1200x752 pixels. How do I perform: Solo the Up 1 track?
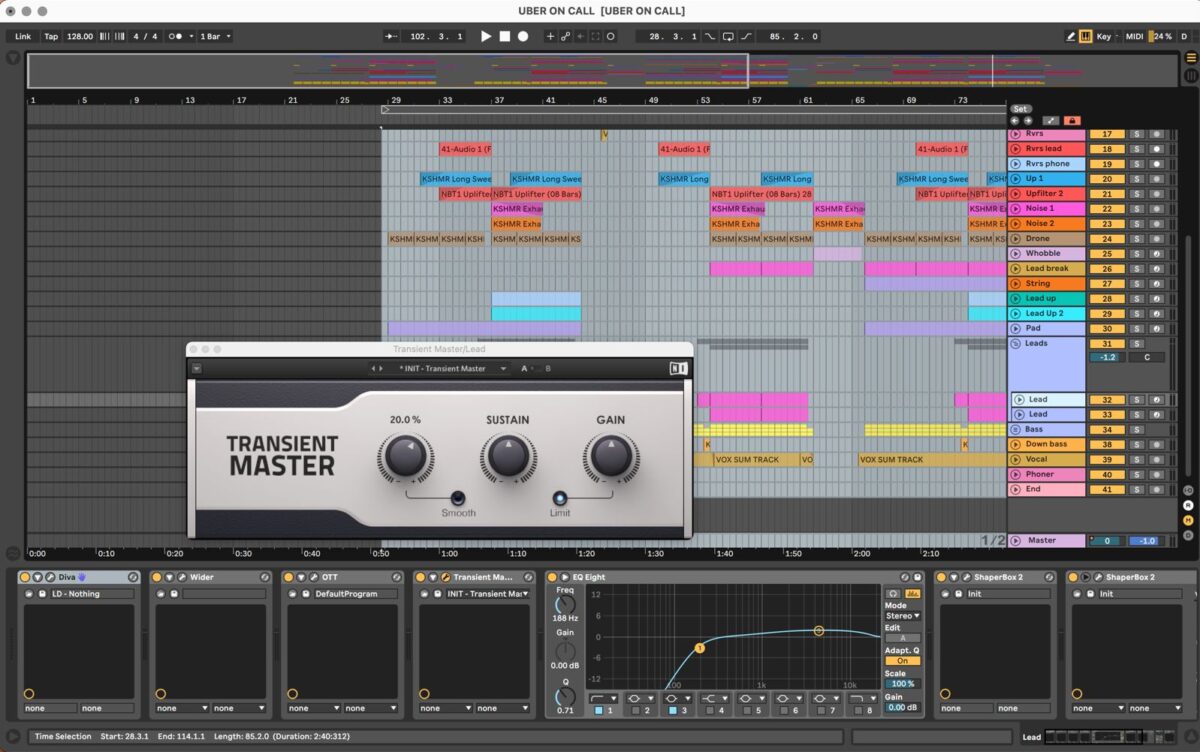tap(1136, 179)
